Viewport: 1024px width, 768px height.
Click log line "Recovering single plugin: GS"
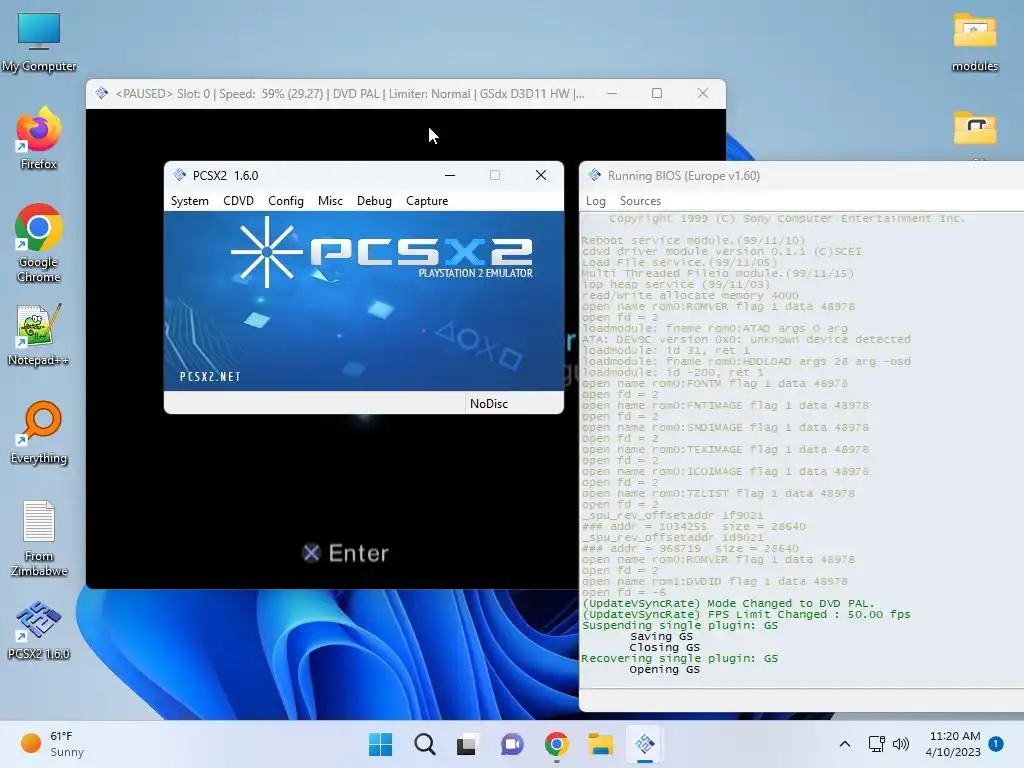[680, 658]
